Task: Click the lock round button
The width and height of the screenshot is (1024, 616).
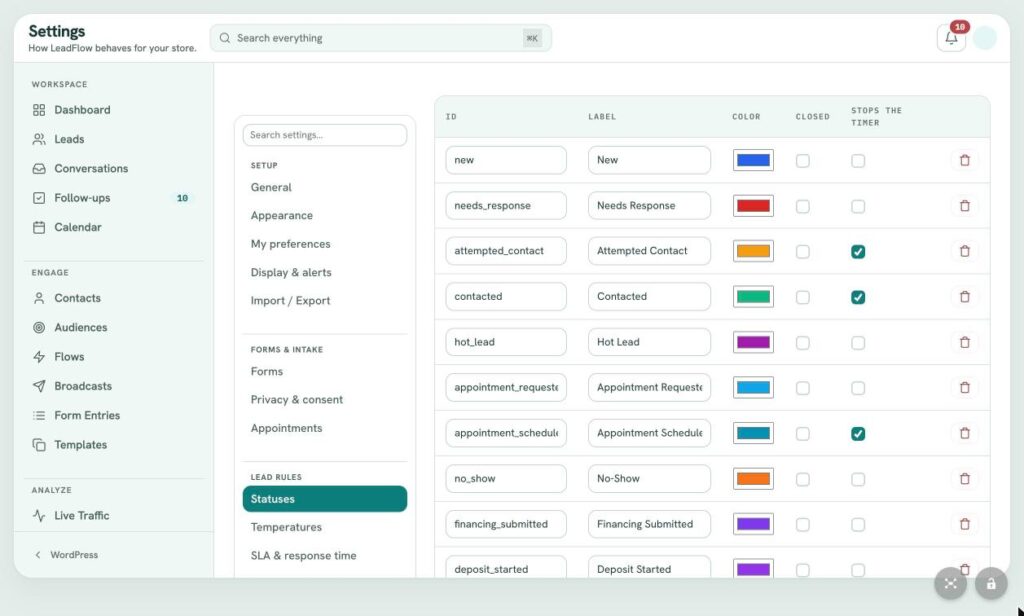Action: 991,583
